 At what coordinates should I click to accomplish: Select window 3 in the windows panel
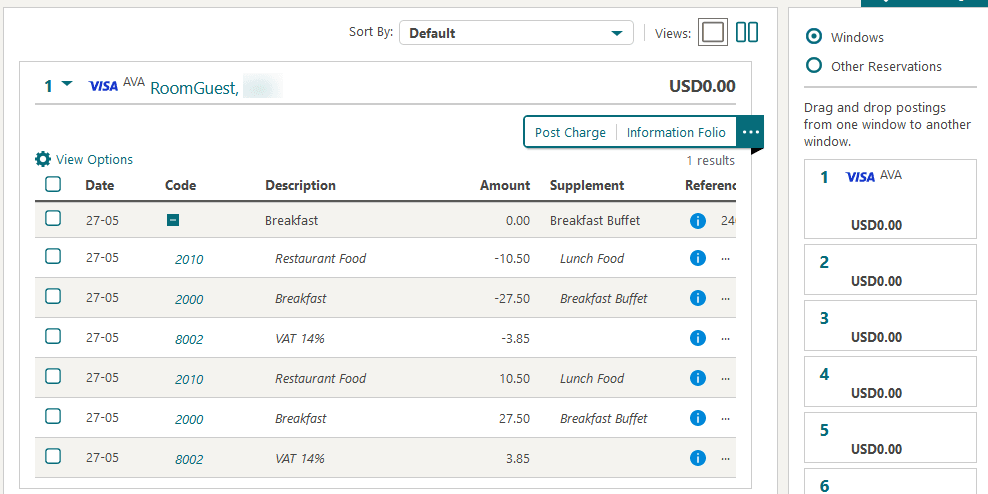coord(890,325)
